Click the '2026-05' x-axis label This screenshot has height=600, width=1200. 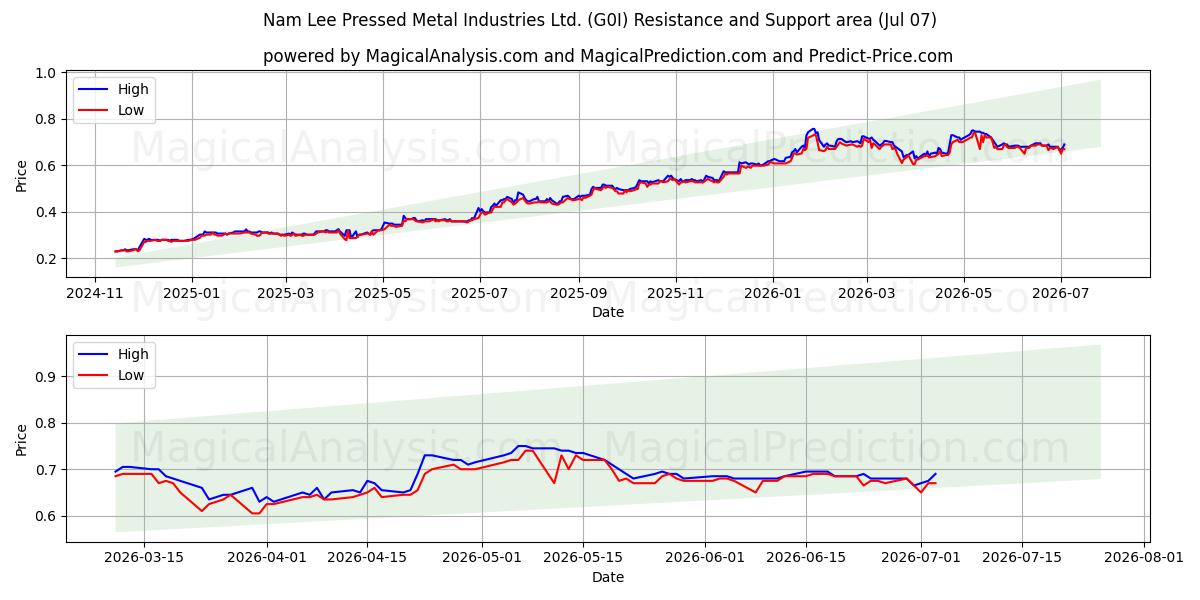tap(963, 294)
